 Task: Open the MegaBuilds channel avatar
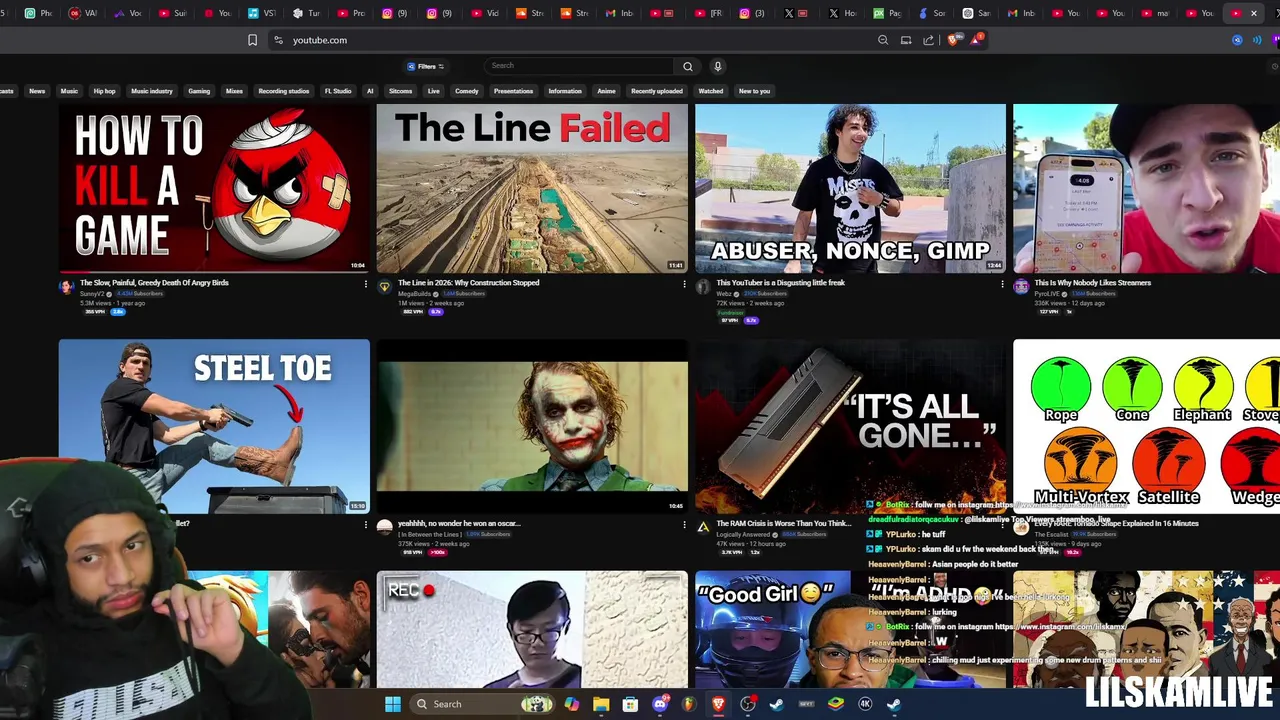pyautogui.click(x=384, y=287)
